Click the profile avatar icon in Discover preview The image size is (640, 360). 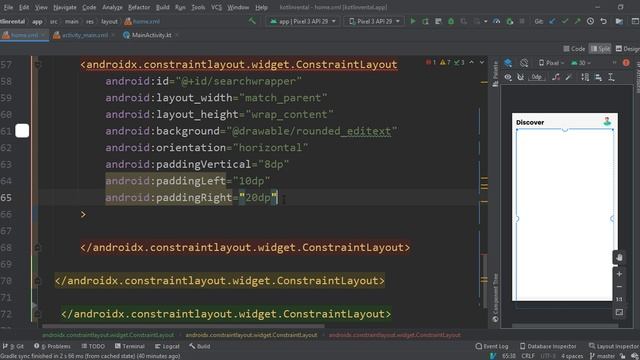607,121
